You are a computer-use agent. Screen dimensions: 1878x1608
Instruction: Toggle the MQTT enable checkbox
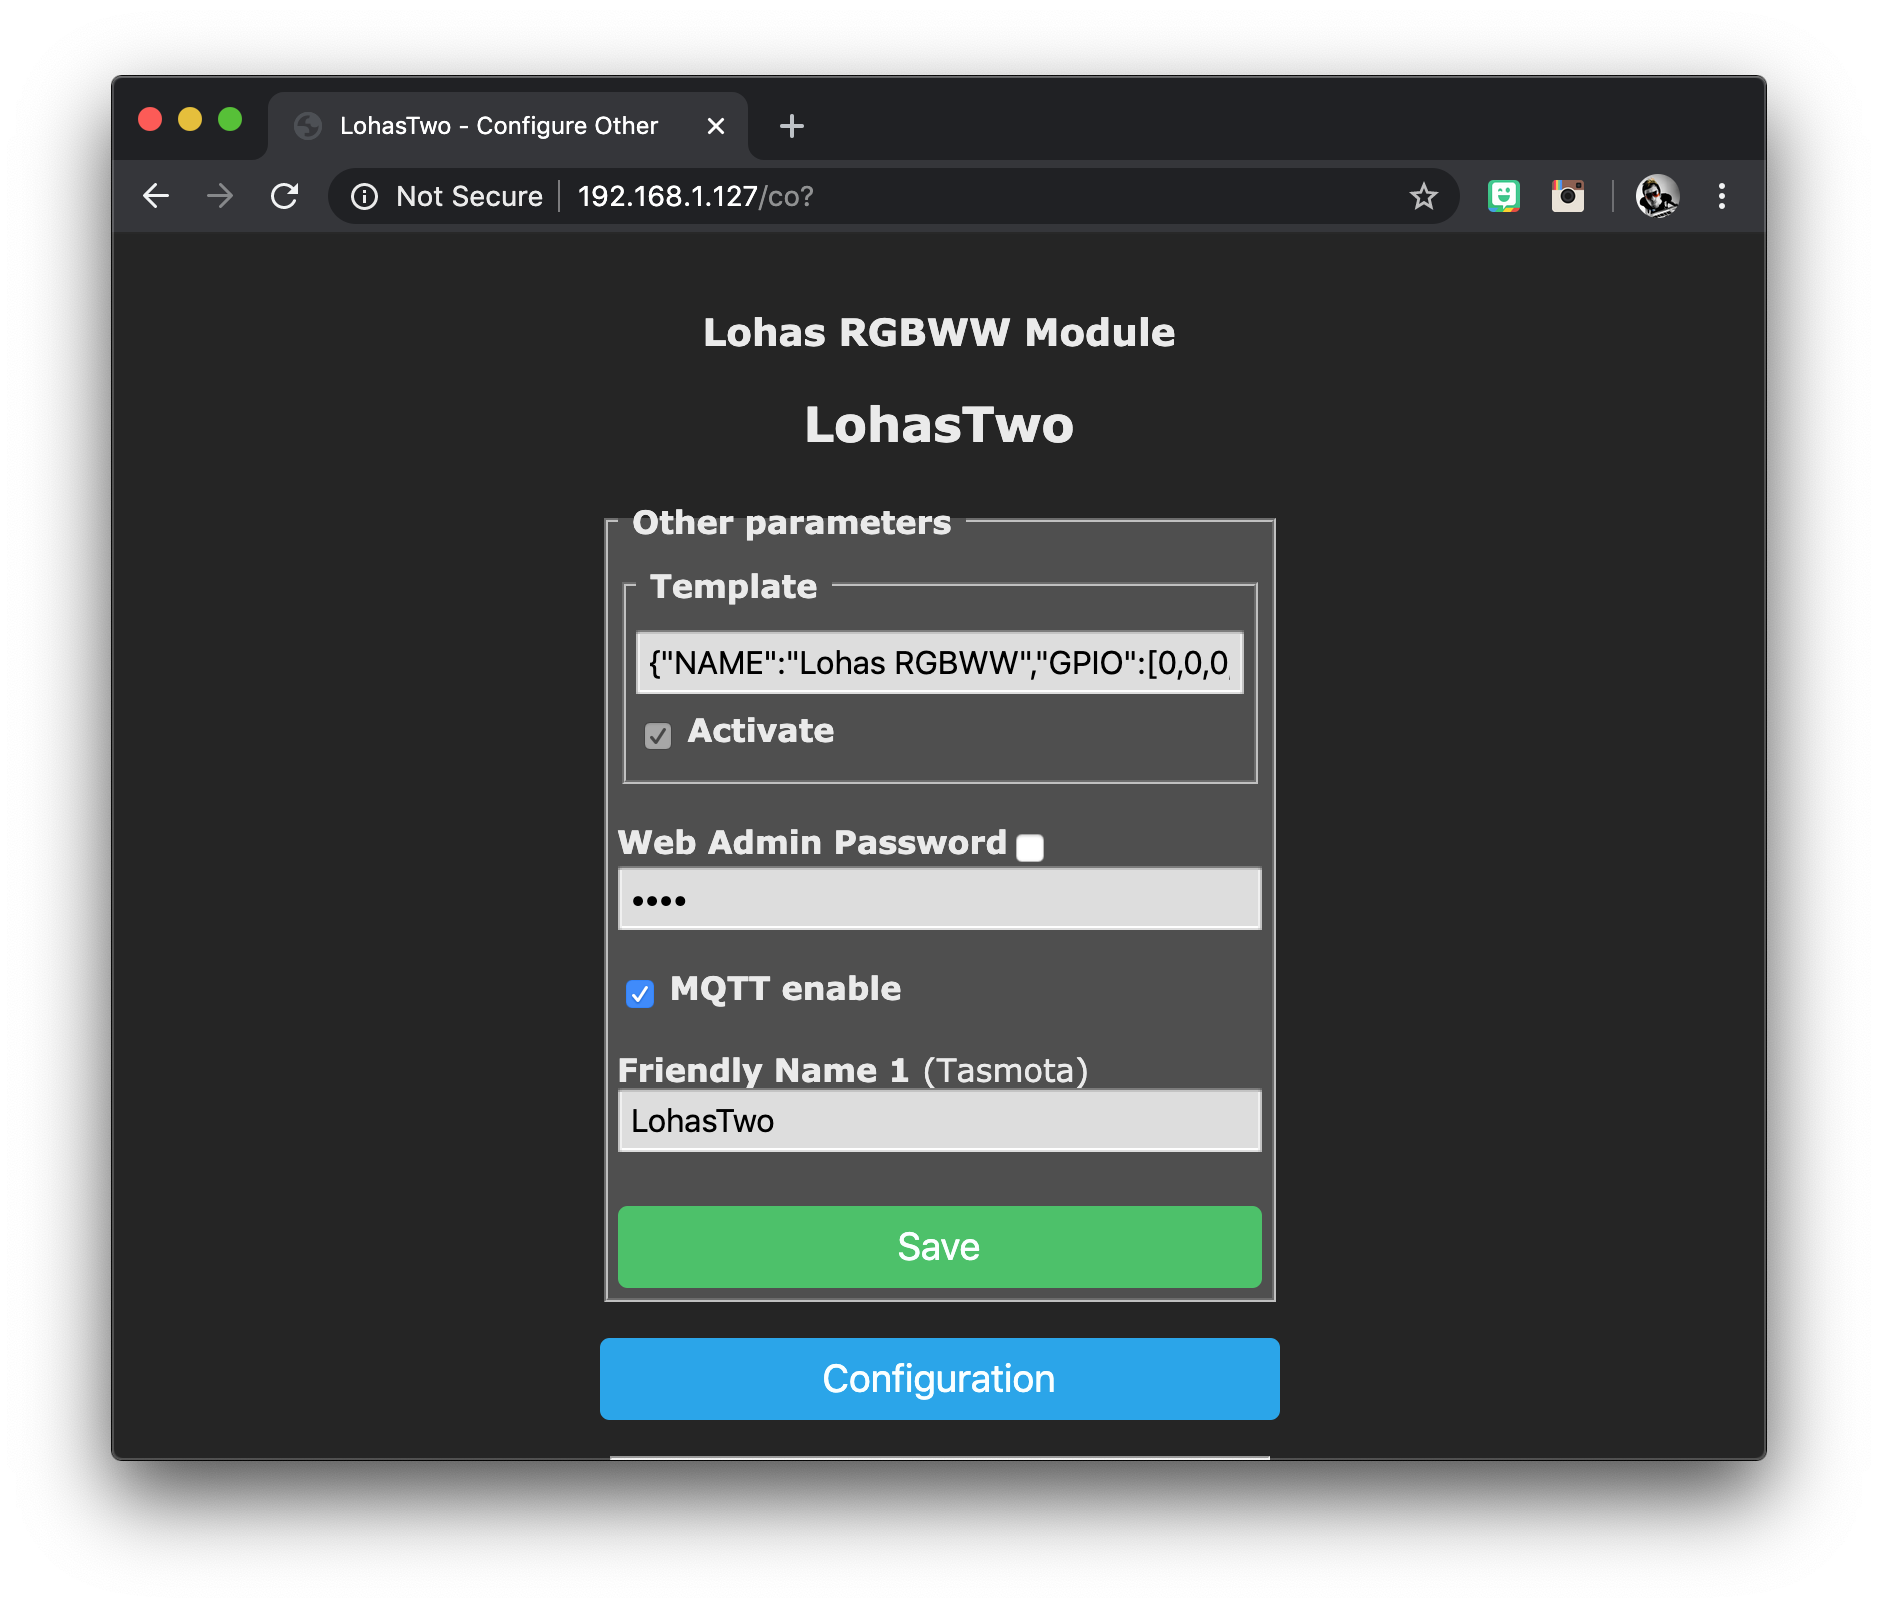pos(640,993)
